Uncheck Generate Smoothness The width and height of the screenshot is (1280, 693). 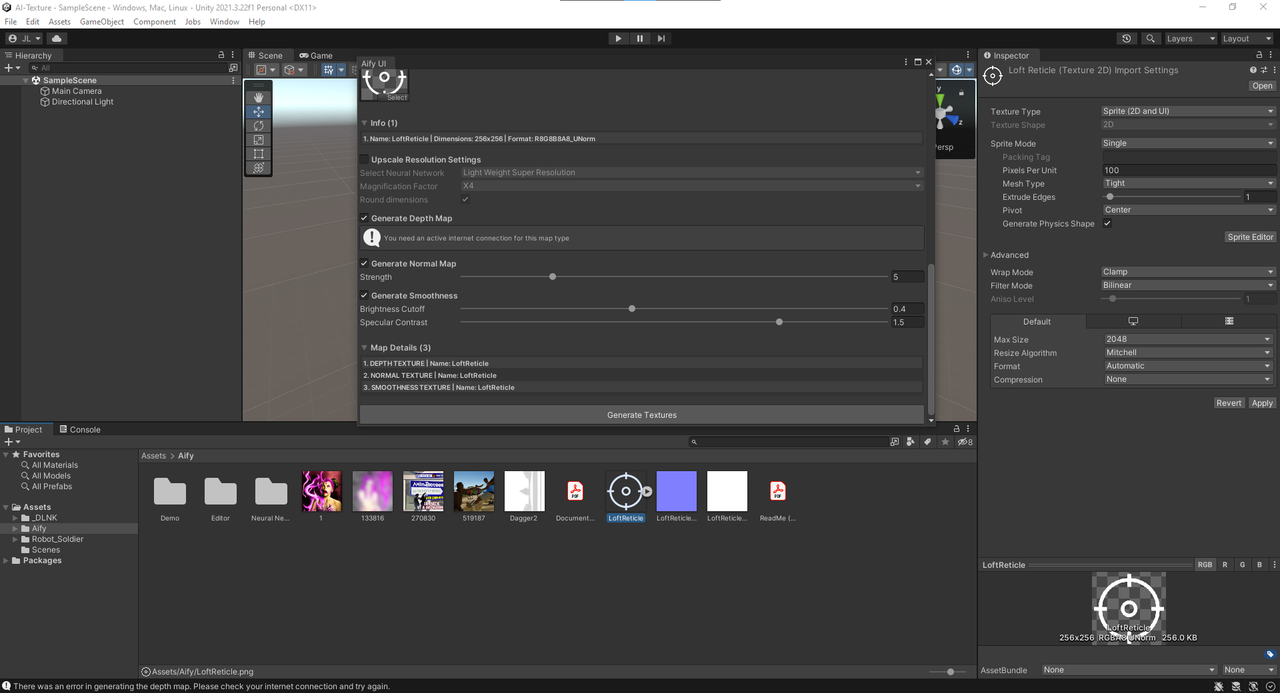click(x=364, y=296)
